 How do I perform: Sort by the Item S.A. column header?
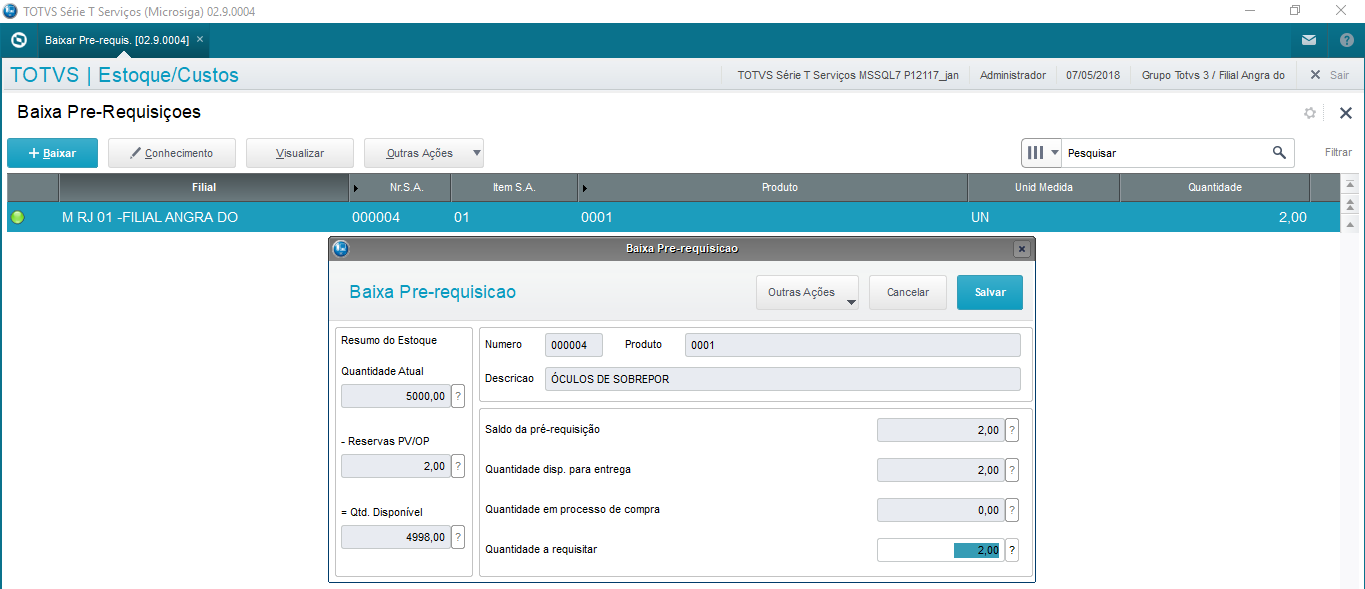(x=514, y=187)
